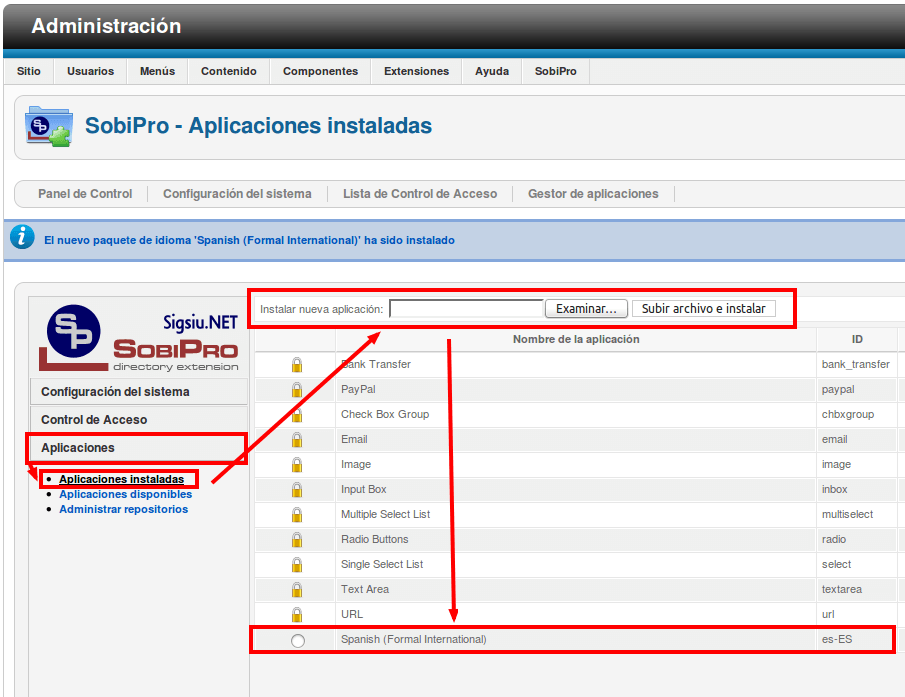Click the lock icon for PayPal
This screenshot has width=905, height=697.
click(297, 389)
